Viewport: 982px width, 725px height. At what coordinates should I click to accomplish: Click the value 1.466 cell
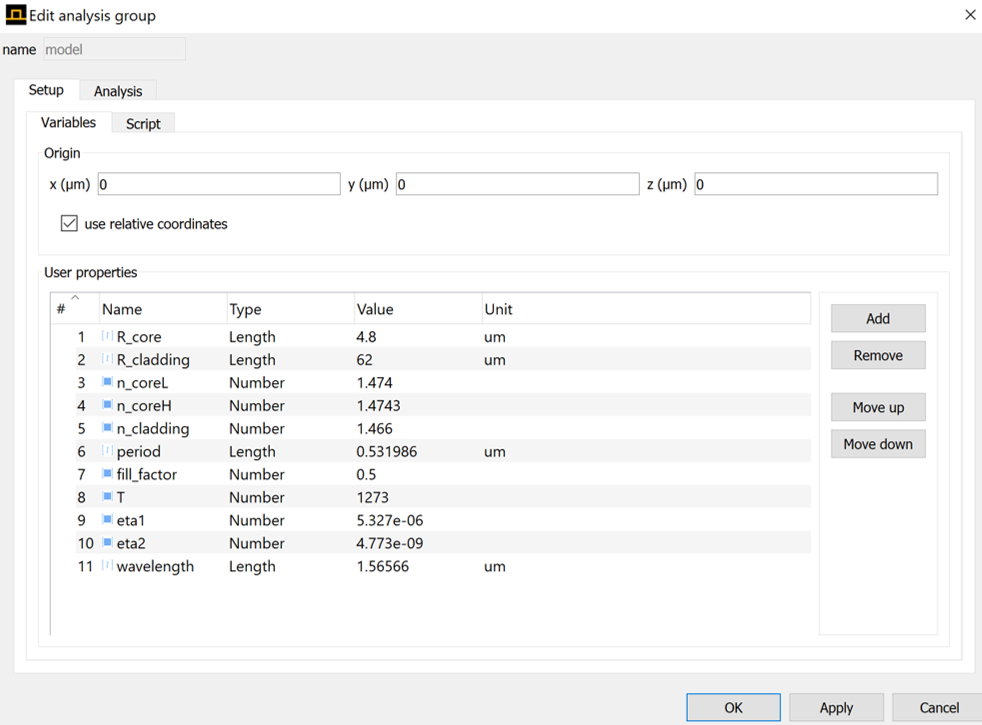point(375,429)
